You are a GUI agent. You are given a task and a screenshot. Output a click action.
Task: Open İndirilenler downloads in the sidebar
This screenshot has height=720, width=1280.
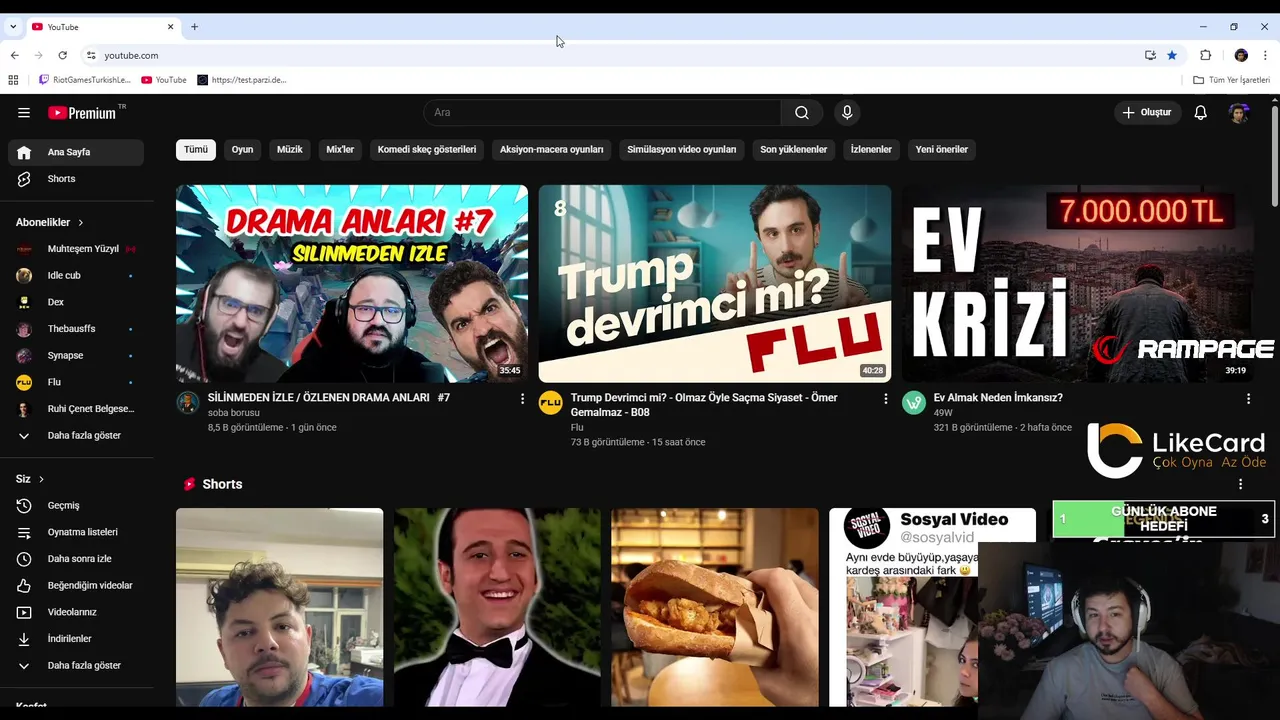click(x=76, y=639)
